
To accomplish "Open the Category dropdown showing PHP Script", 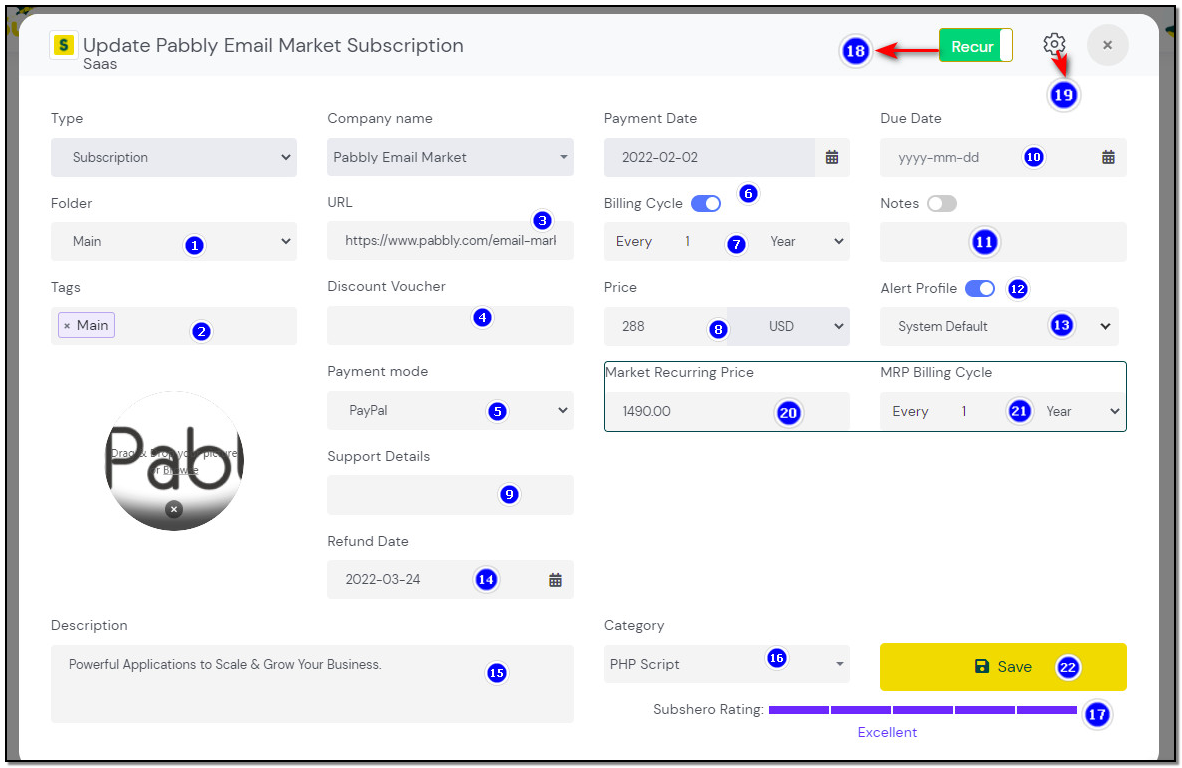I will click(727, 664).
